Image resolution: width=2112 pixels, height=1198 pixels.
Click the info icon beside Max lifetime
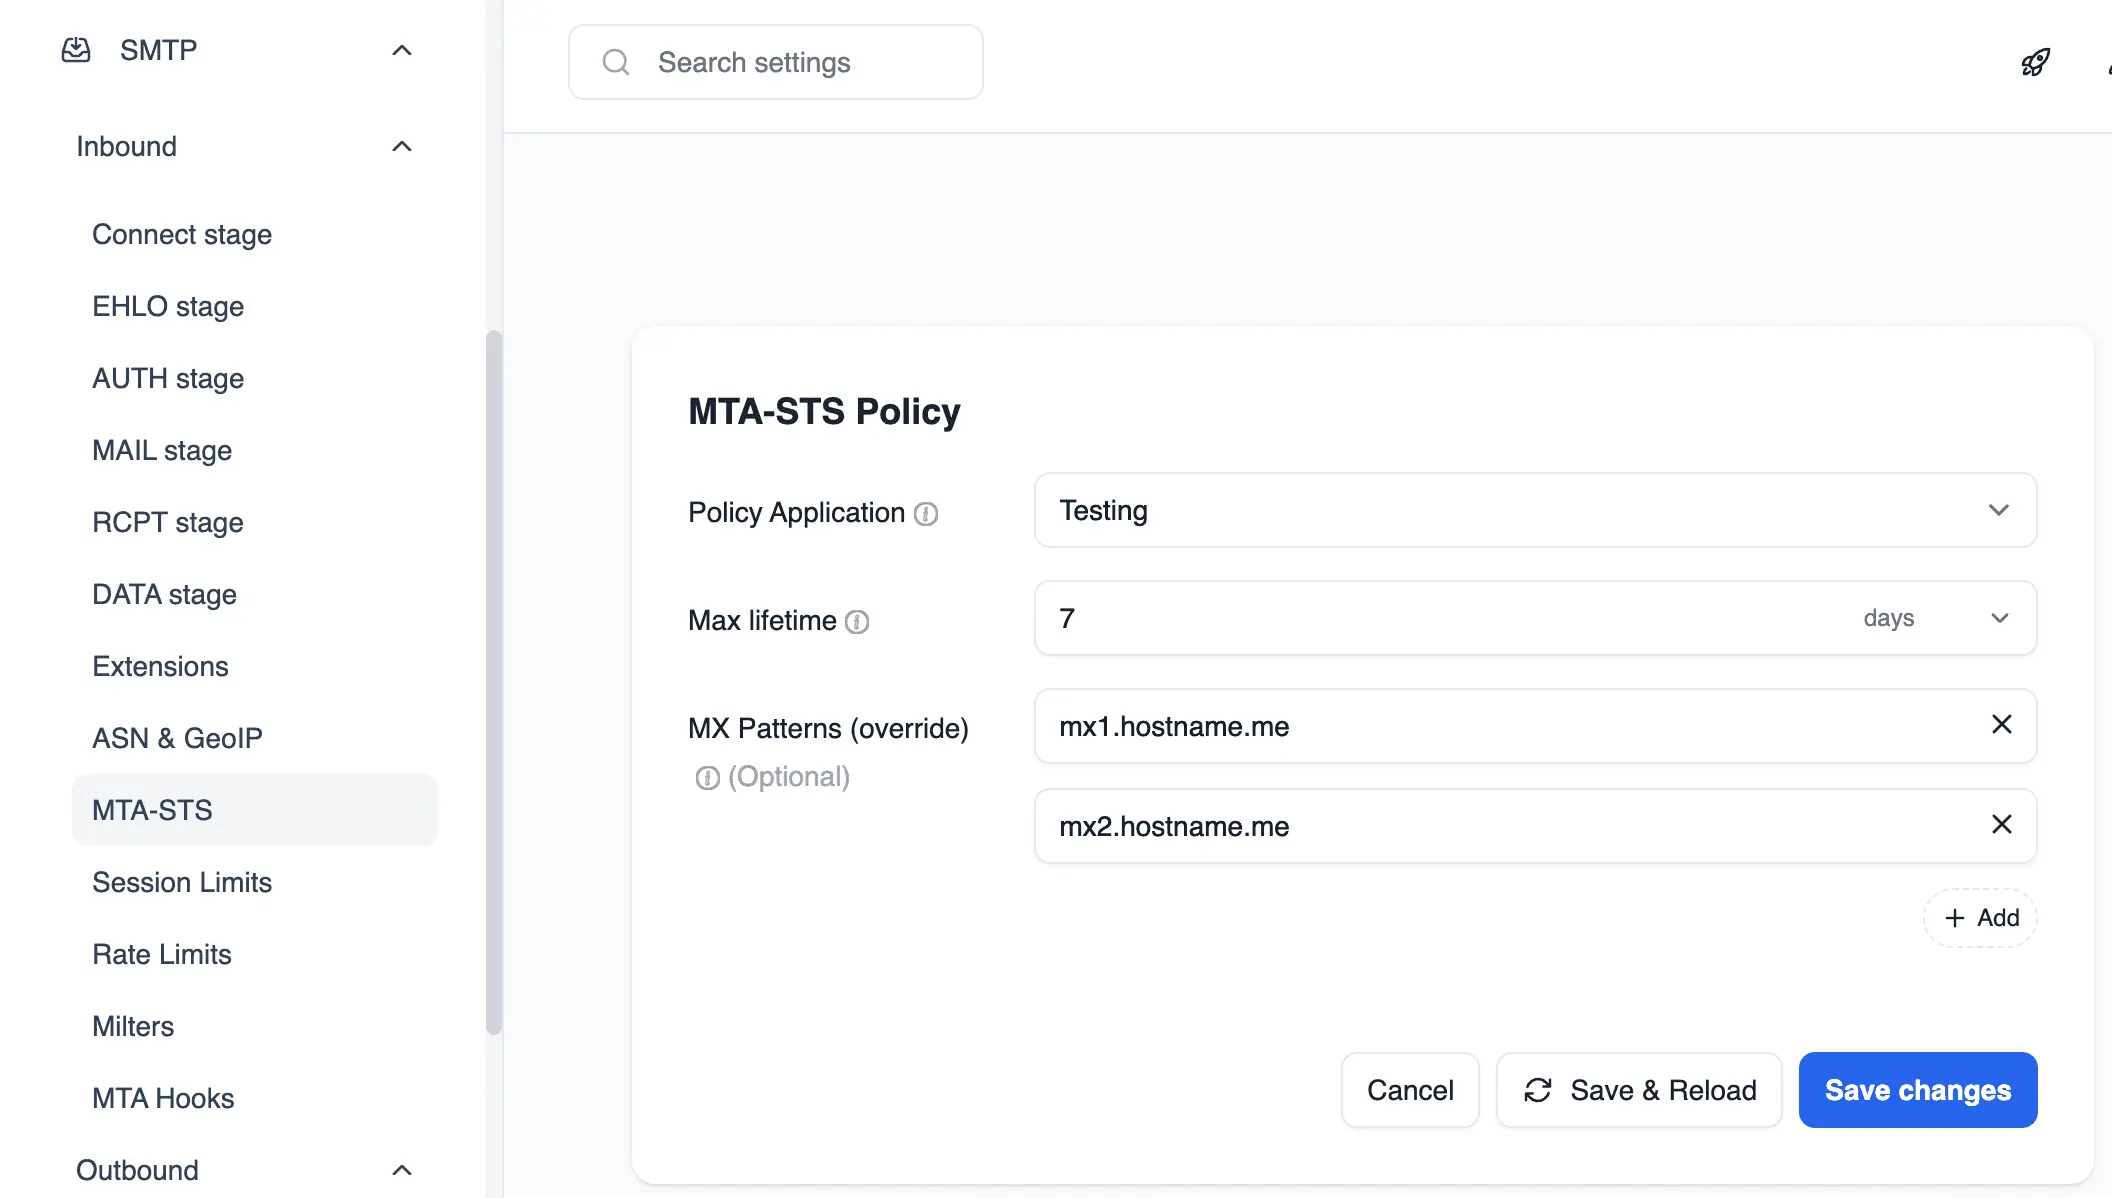pyautogui.click(x=858, y=621)
